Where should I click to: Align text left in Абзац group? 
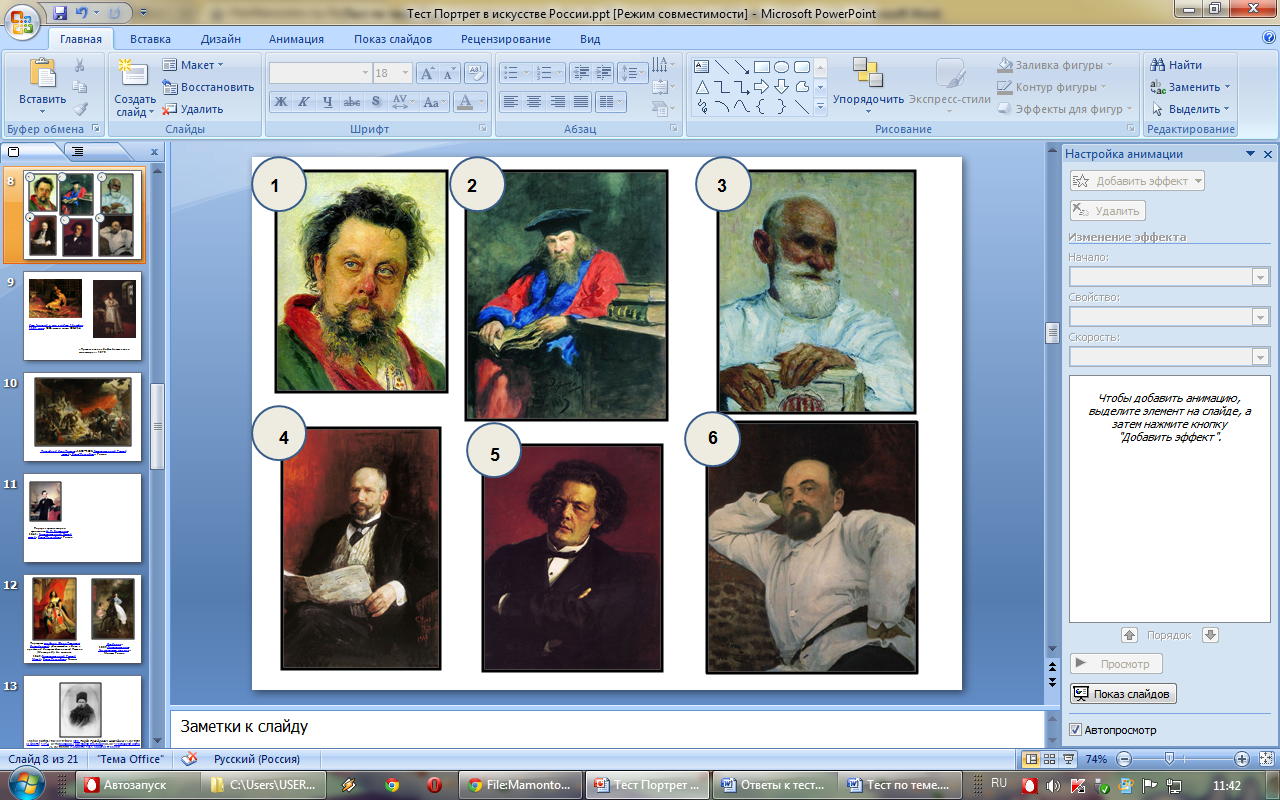coord(511,102)
